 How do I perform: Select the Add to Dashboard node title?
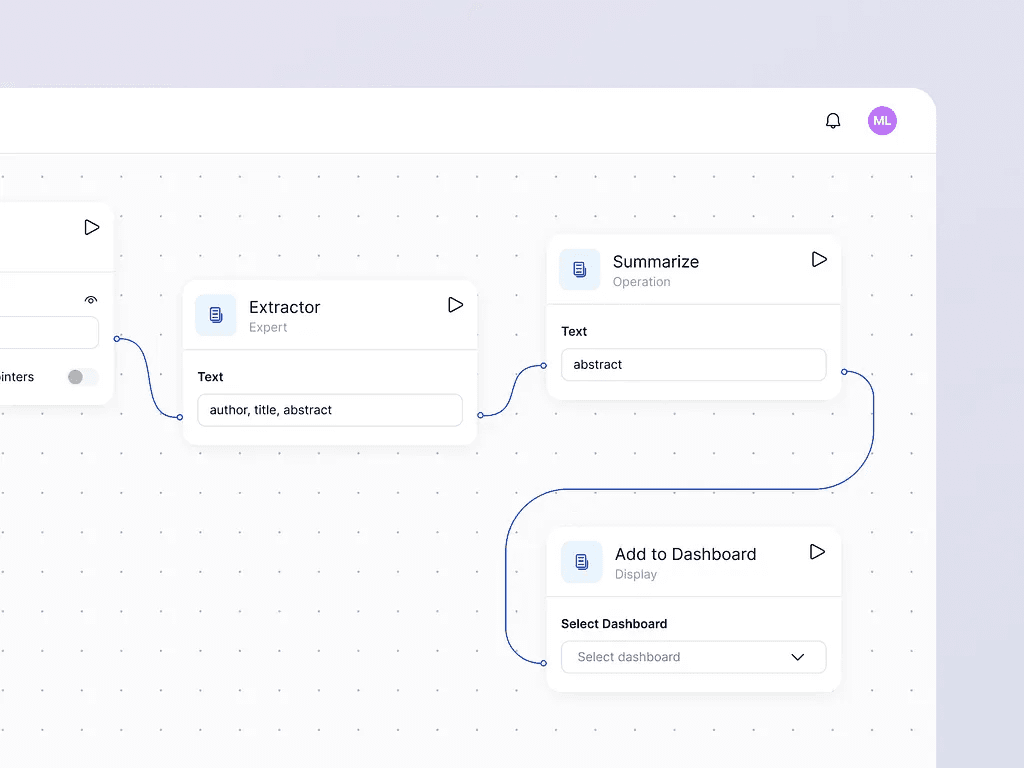pos(684,554)
